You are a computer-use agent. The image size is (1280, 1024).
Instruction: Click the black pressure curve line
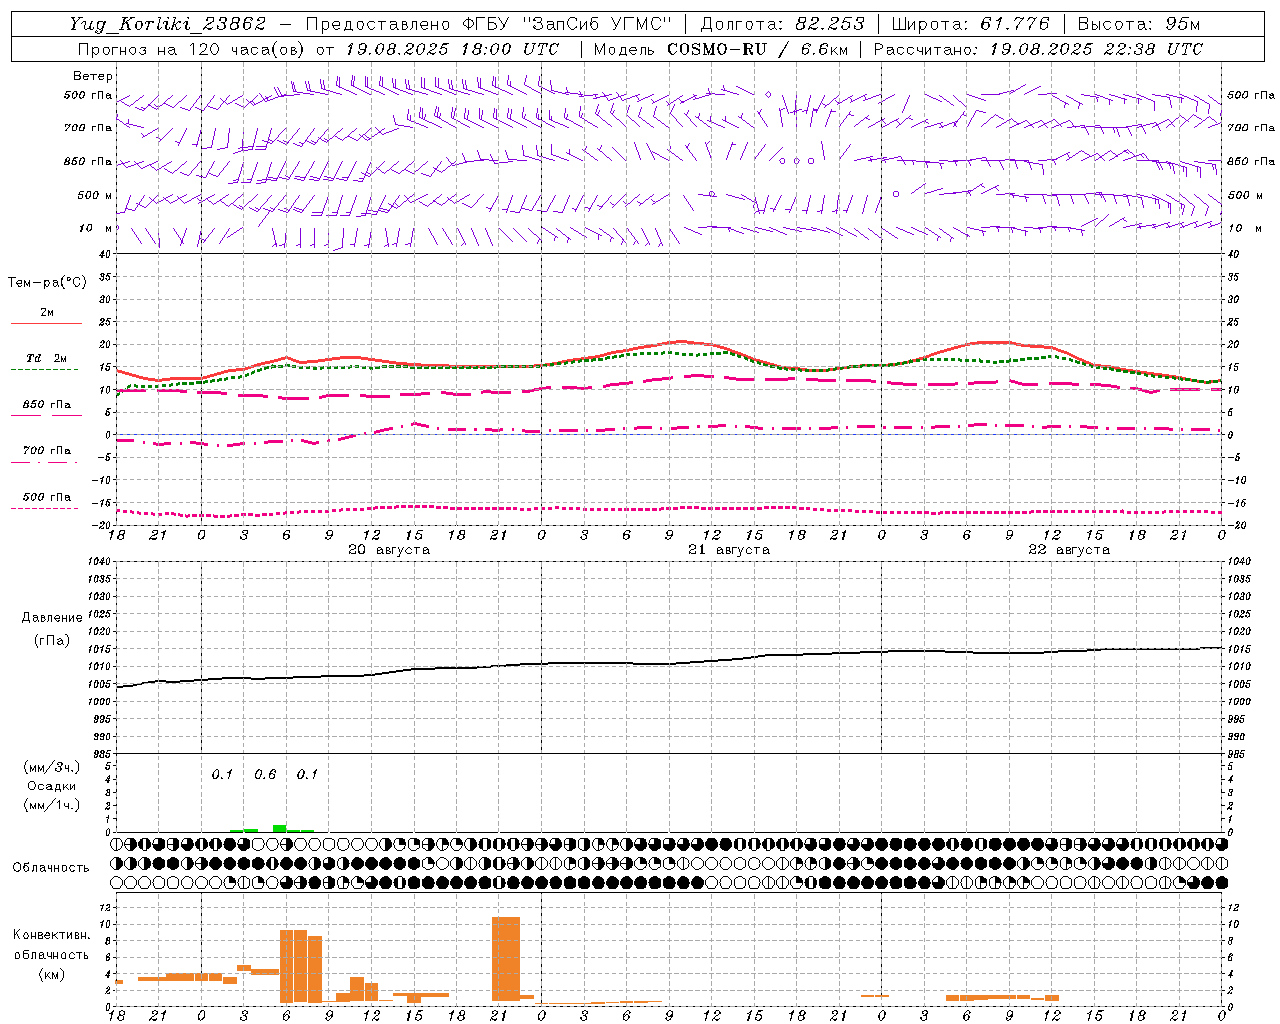click(x=670, y=663)
